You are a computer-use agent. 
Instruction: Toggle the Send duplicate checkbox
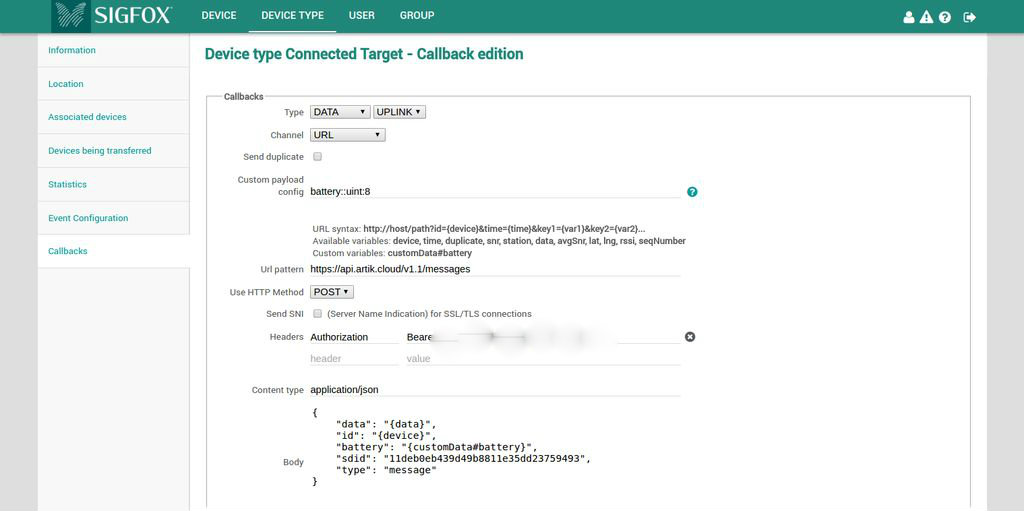(317, 157)
